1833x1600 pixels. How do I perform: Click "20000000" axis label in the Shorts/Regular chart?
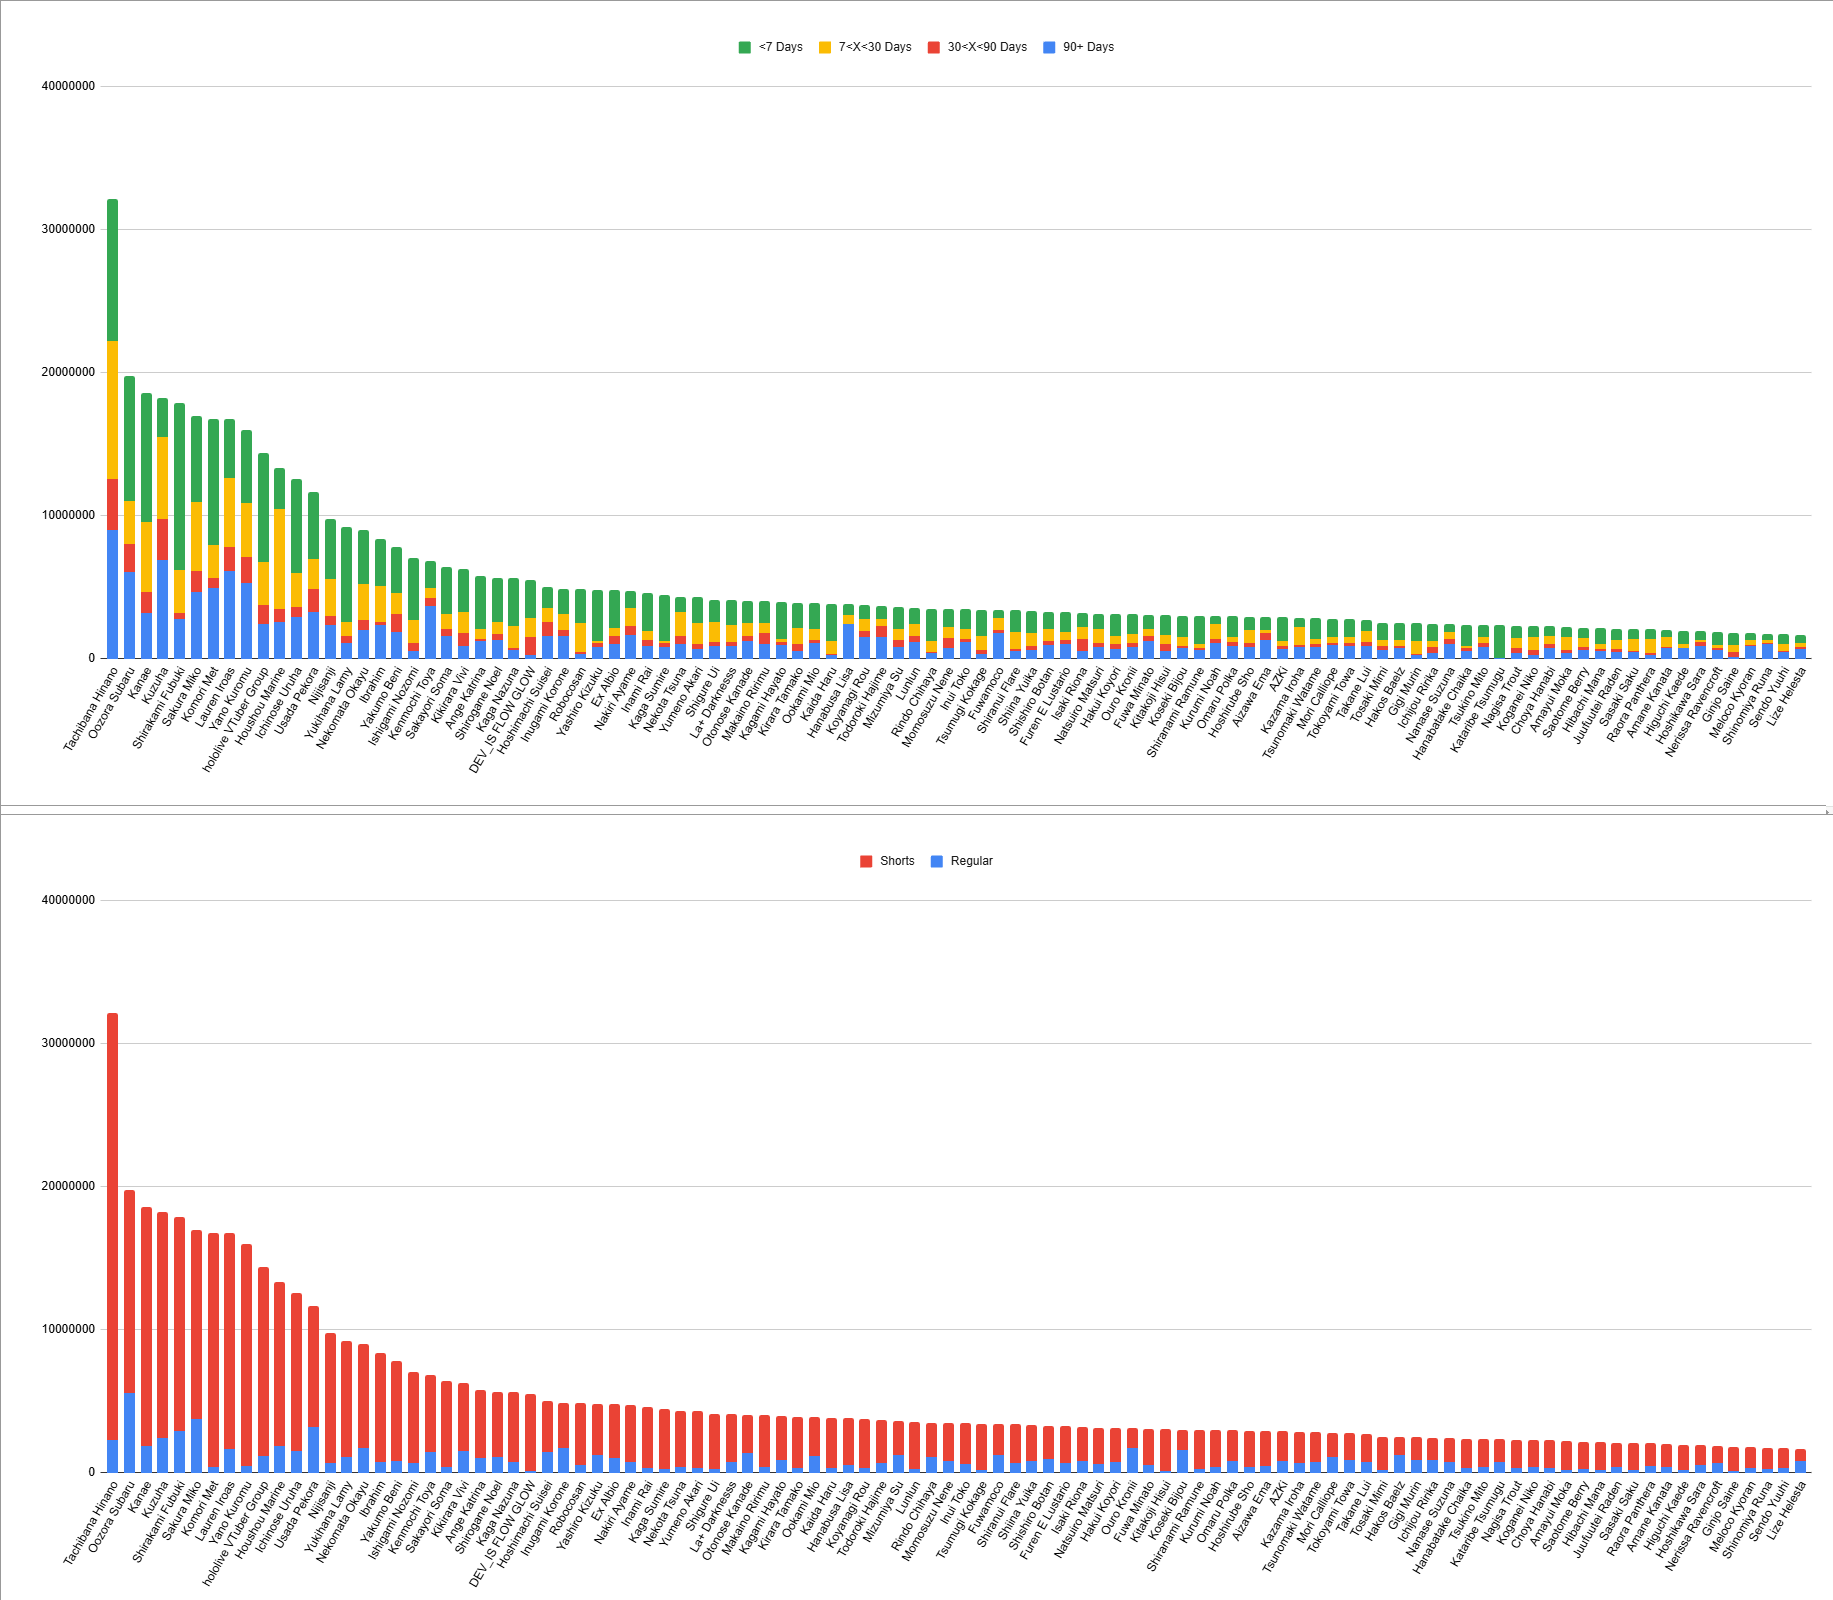(x=68, y=1186)
